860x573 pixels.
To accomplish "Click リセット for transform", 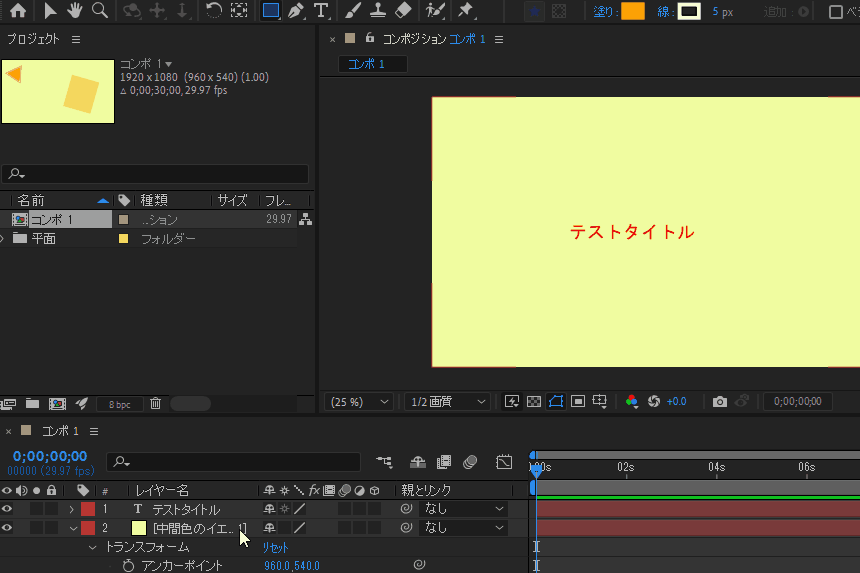I will point(275,547).
